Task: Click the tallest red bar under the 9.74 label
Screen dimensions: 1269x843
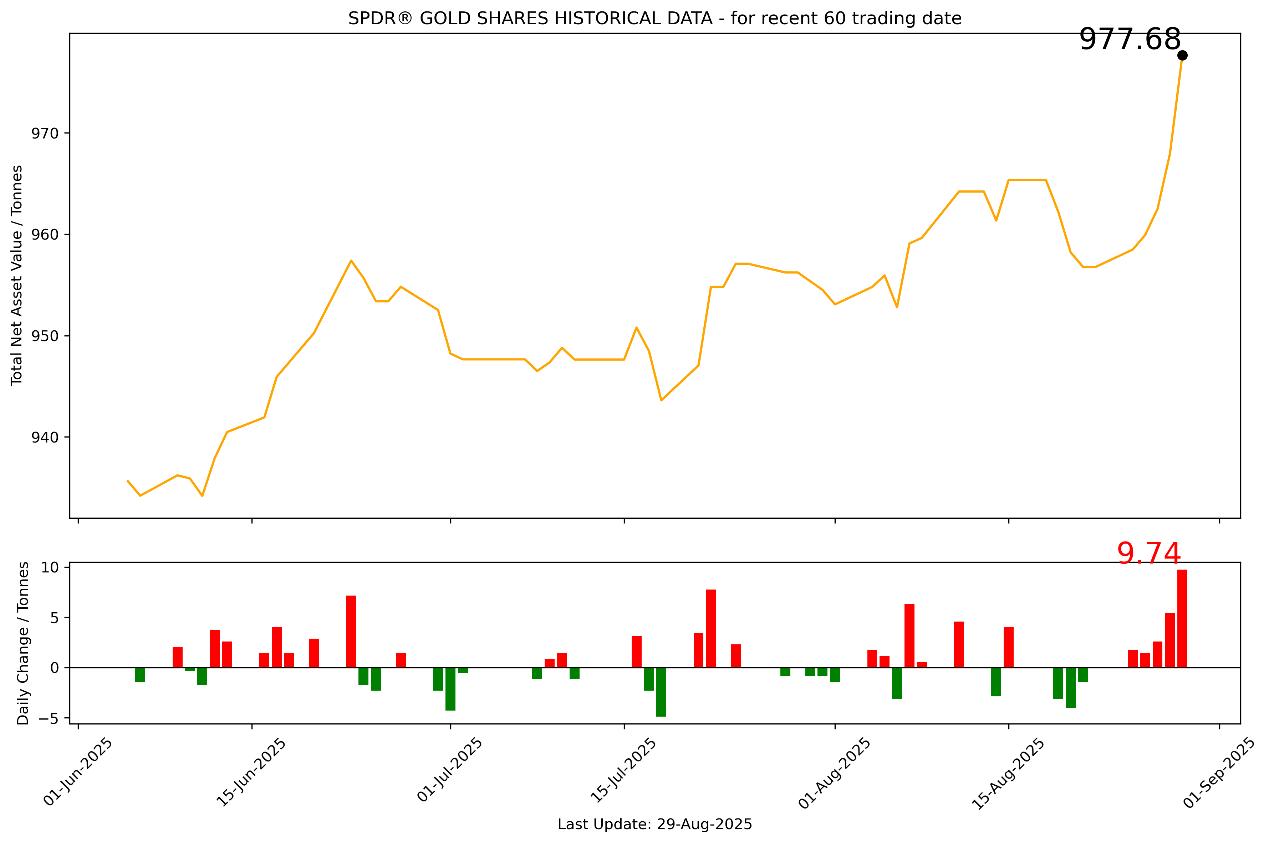Action: 1182,618
